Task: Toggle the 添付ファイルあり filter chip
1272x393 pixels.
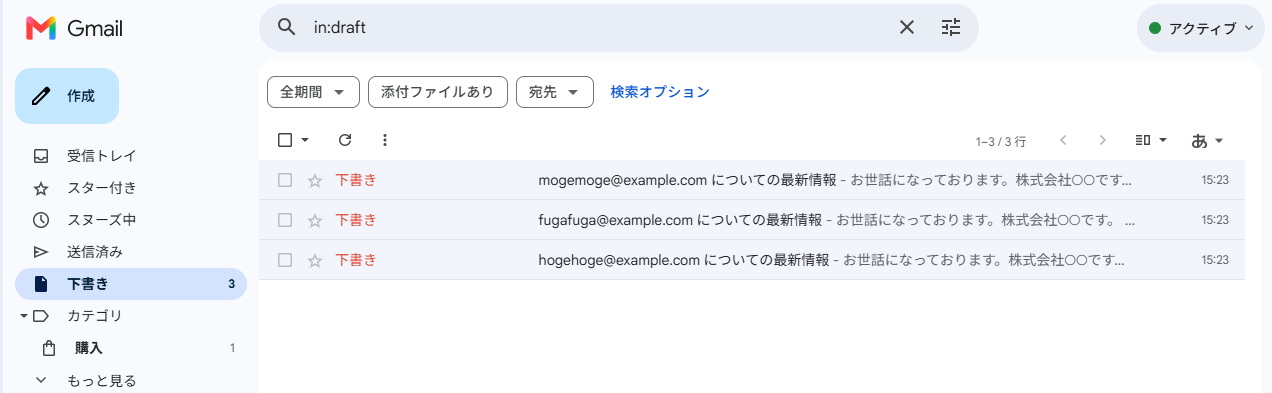Action: point(438,92)
